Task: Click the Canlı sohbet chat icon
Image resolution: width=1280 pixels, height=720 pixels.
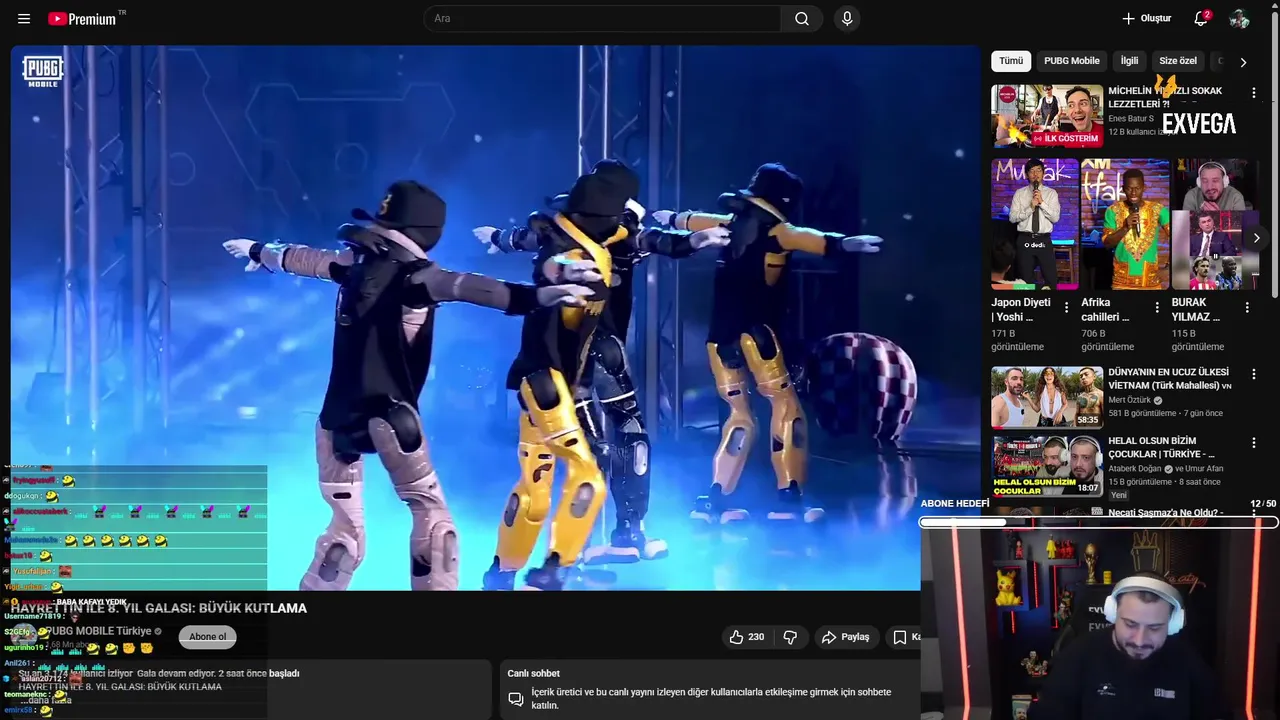Action: click(x=516, y=699)
